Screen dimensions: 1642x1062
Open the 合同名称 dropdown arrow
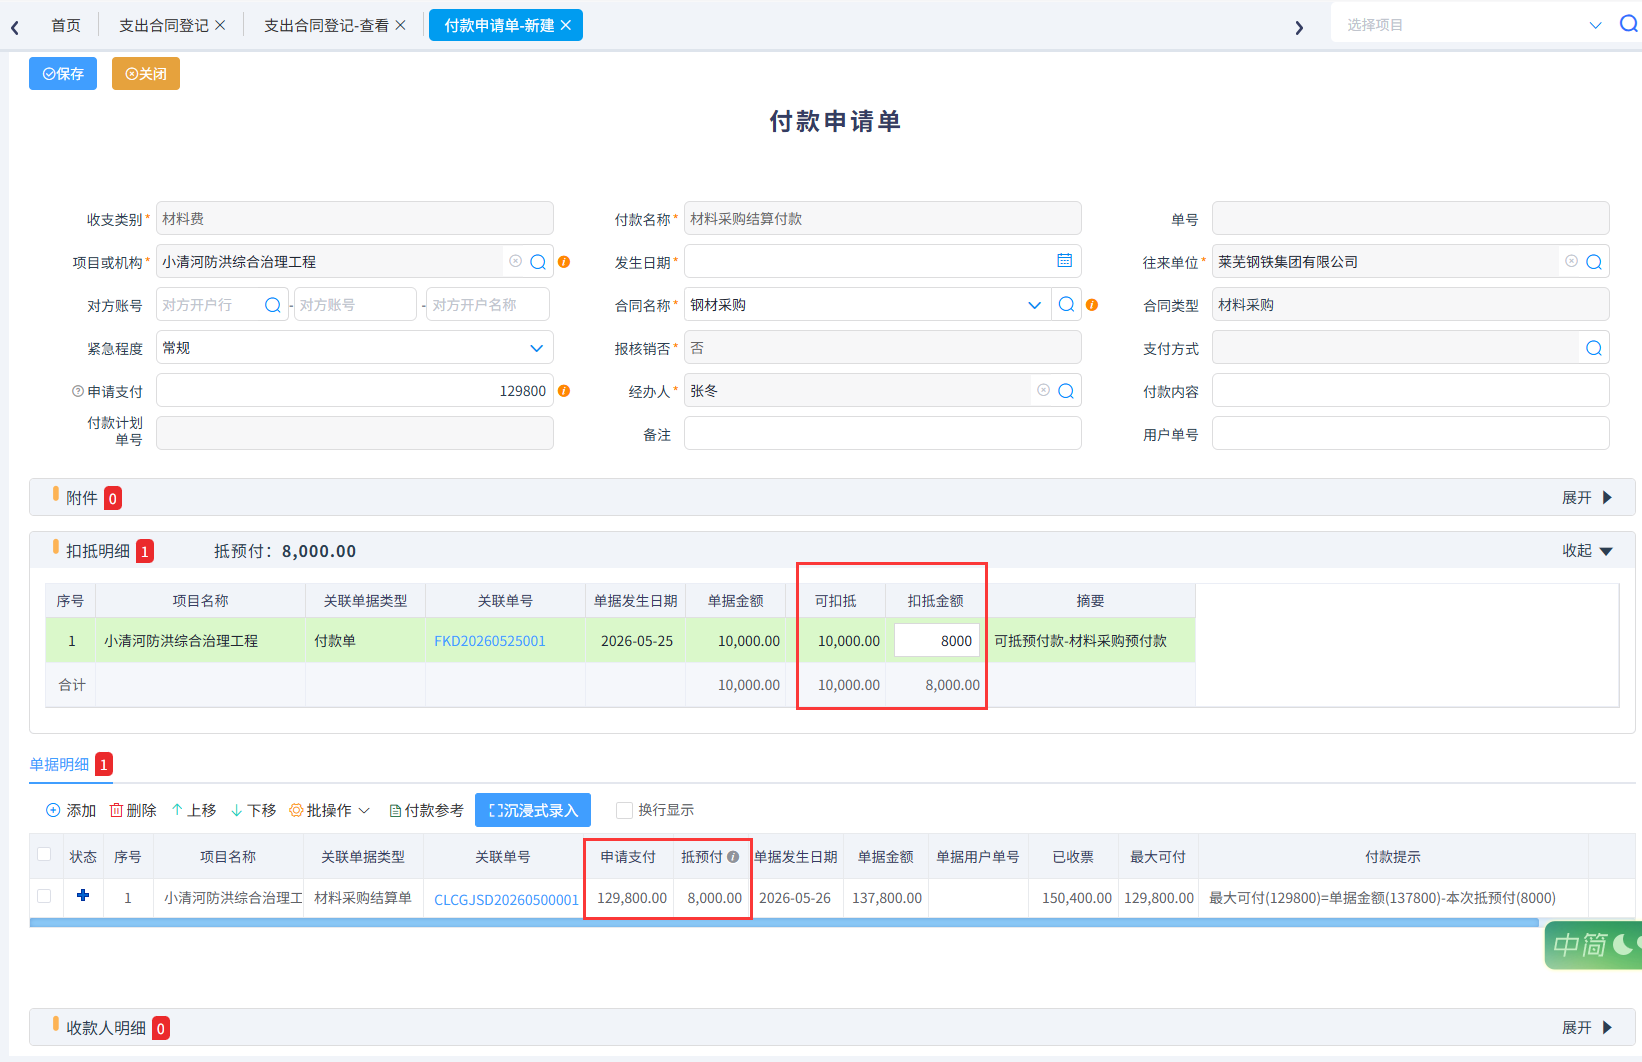(1034, 305)
